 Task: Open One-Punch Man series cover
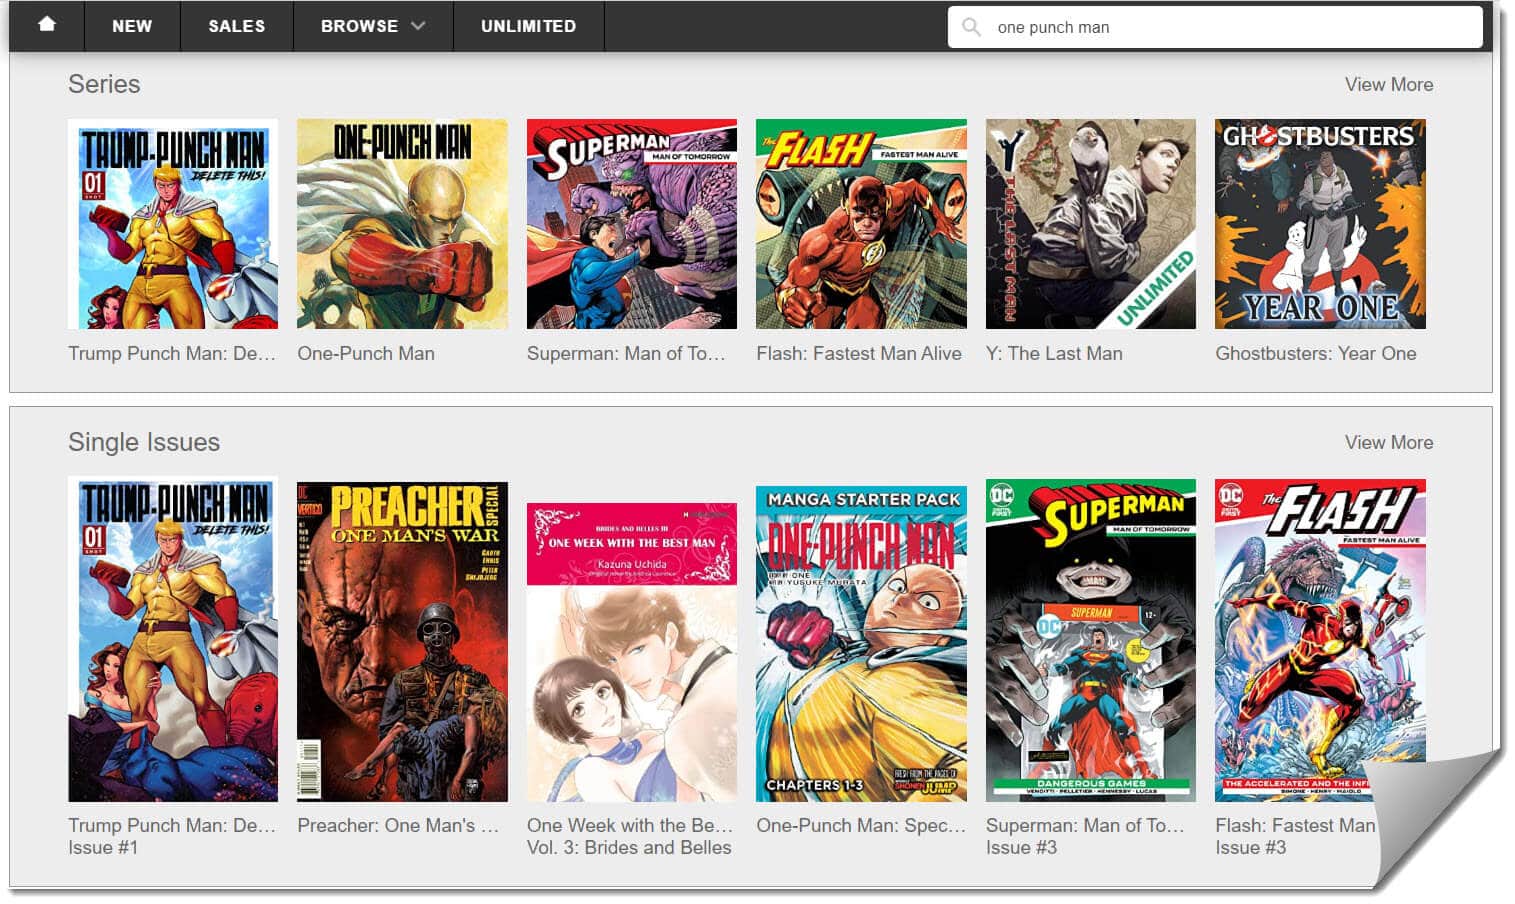coord(402,224)
